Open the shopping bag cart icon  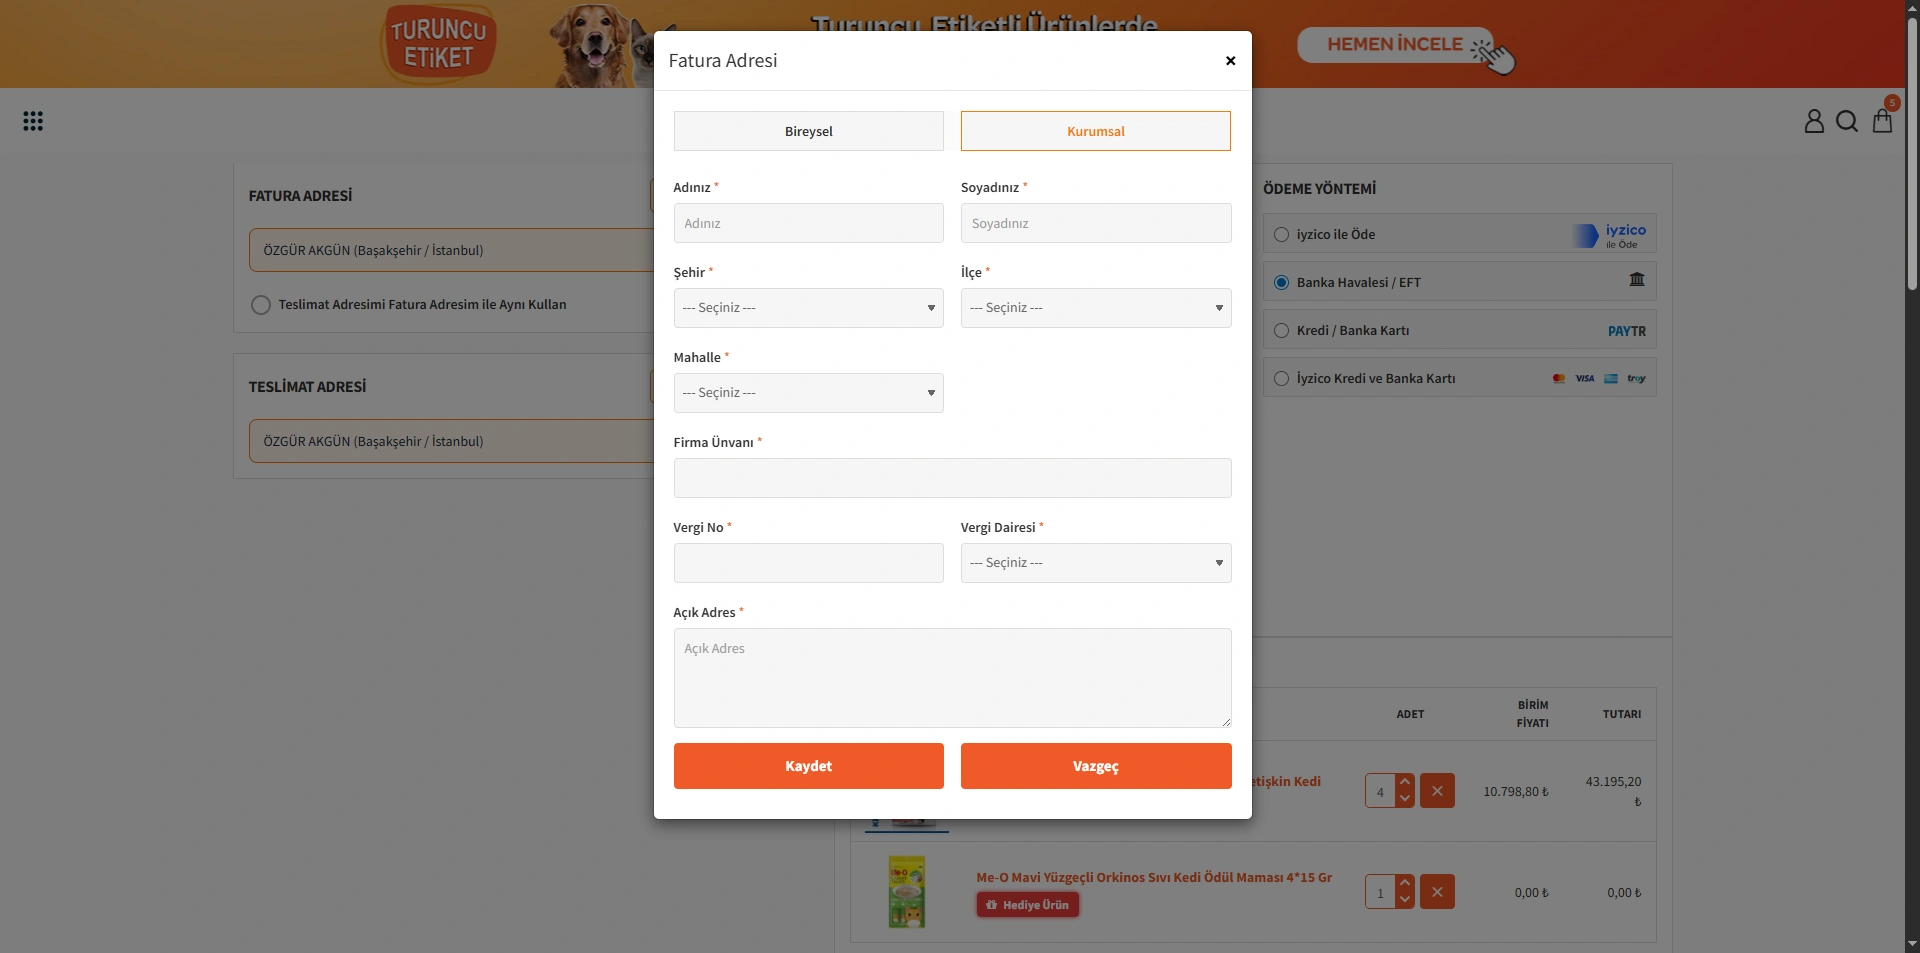coord(1882,121)
